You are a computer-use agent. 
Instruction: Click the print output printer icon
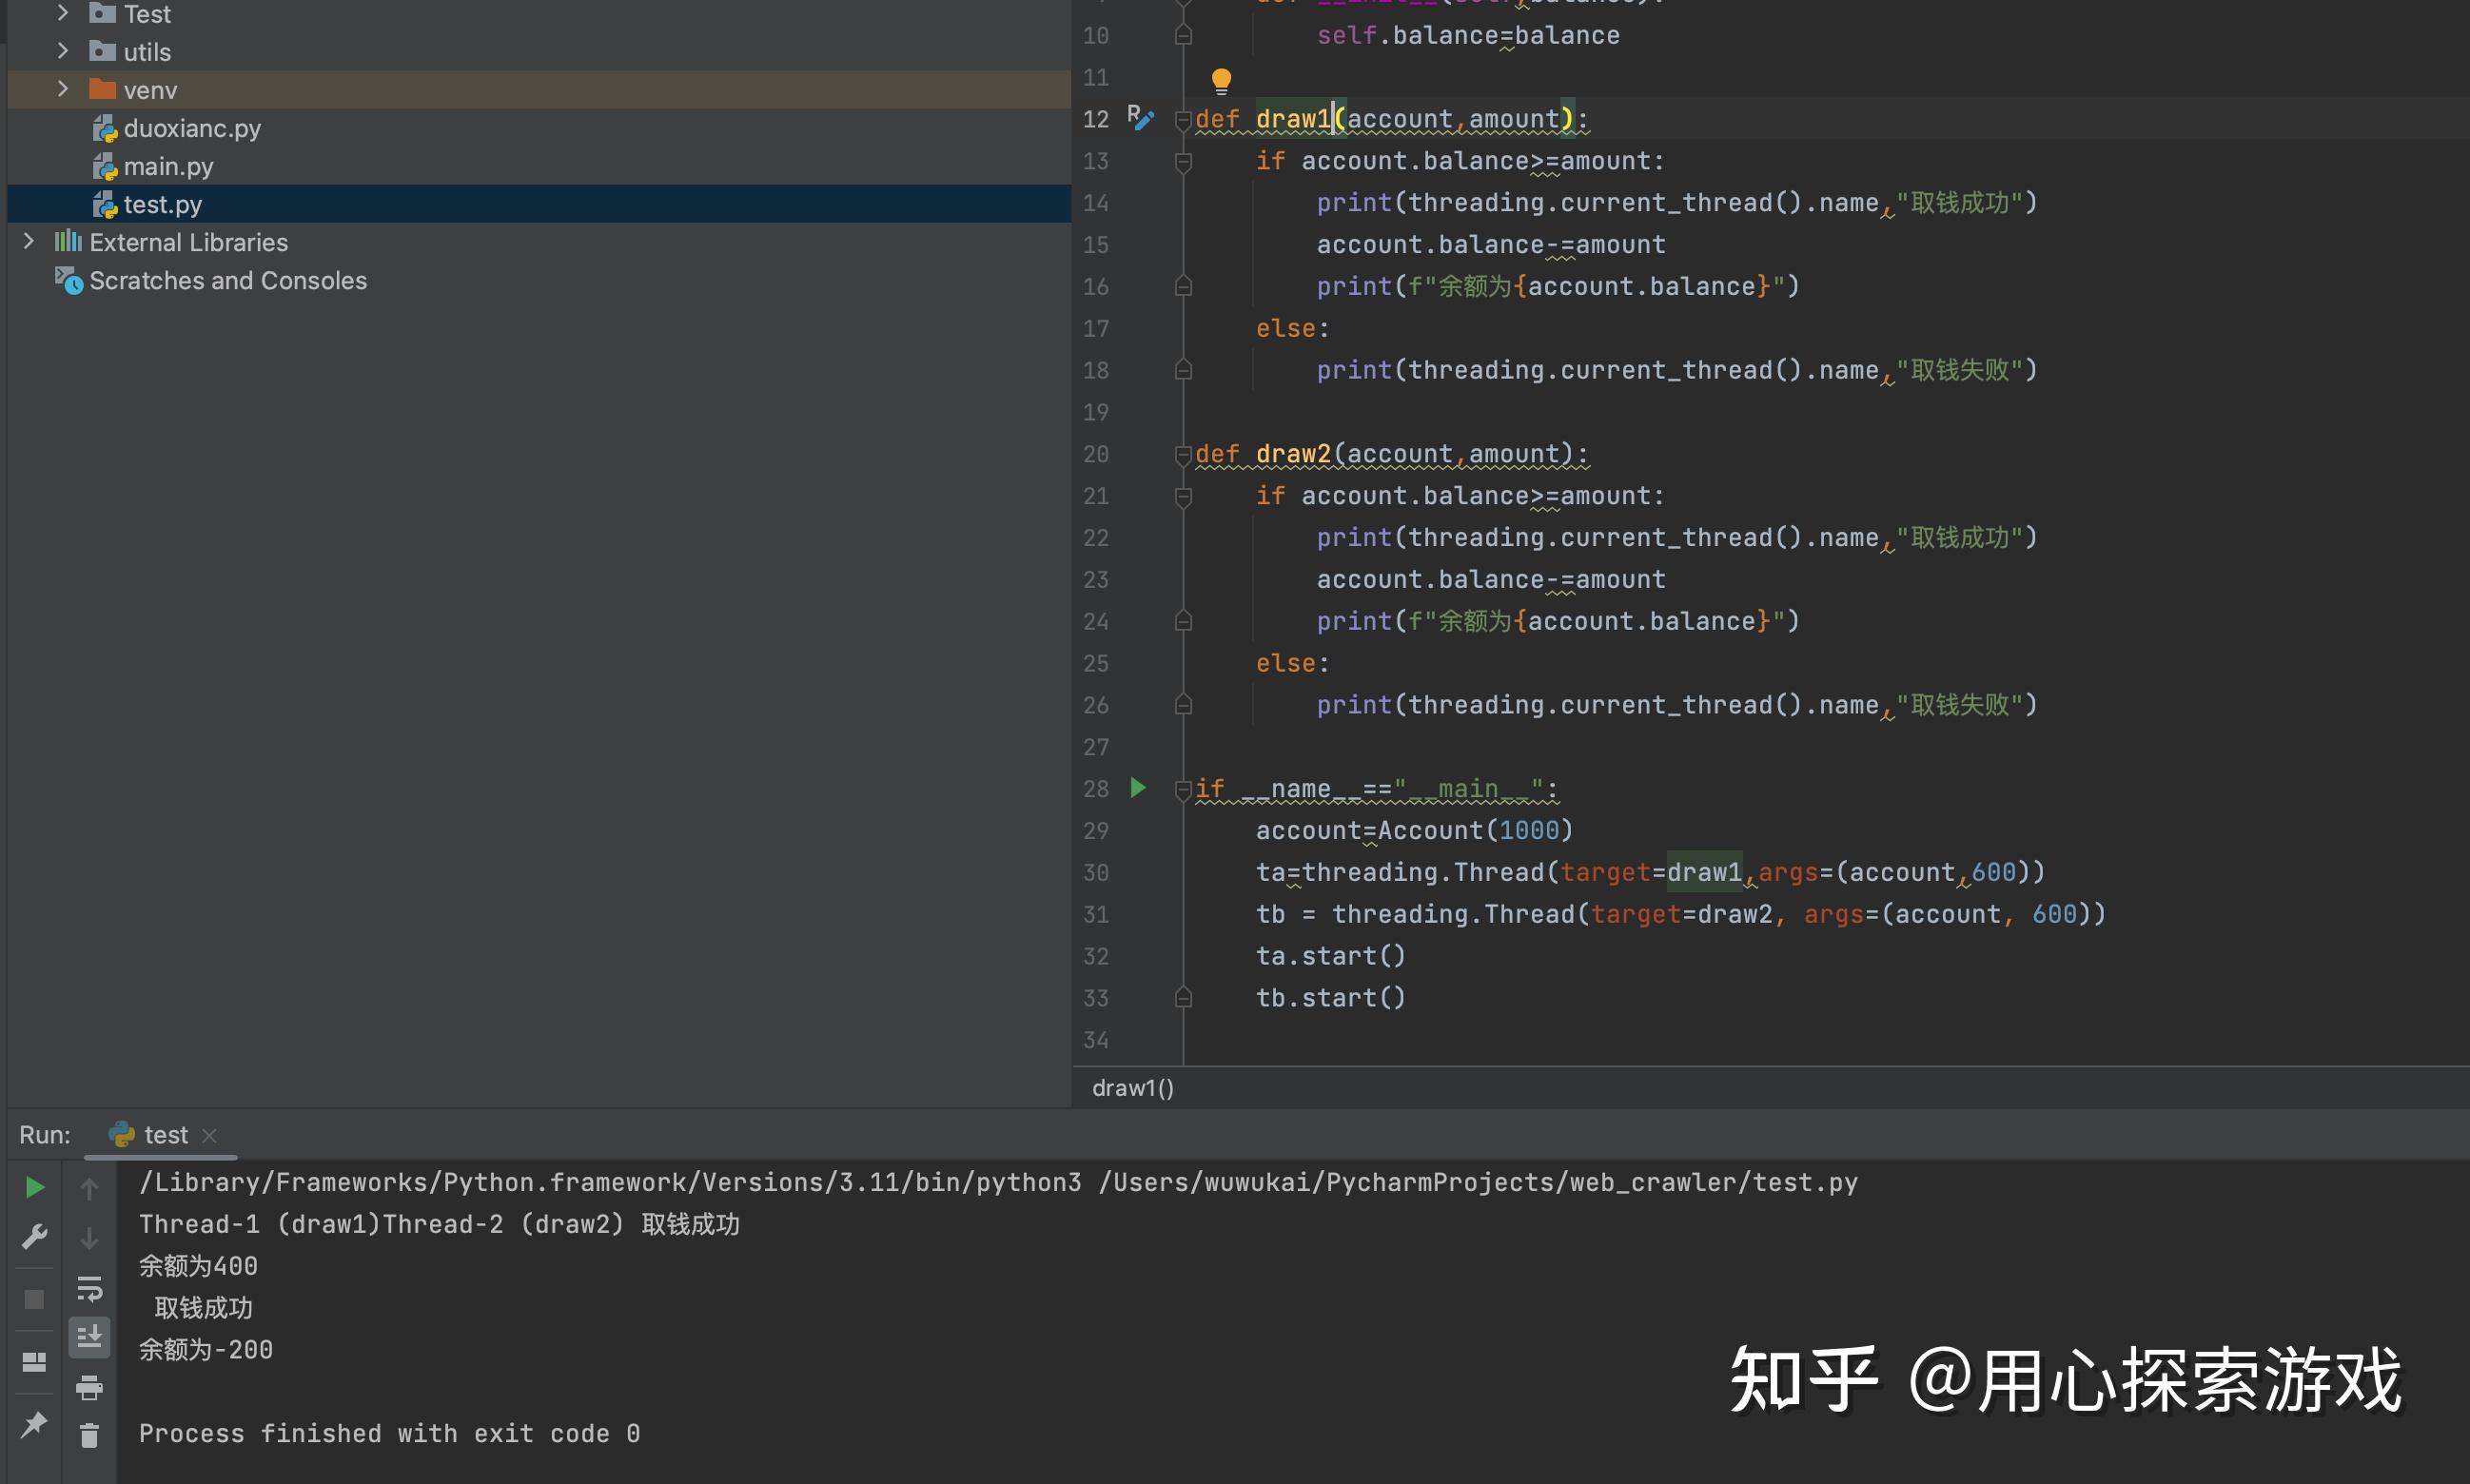[x=89, y=1387]
